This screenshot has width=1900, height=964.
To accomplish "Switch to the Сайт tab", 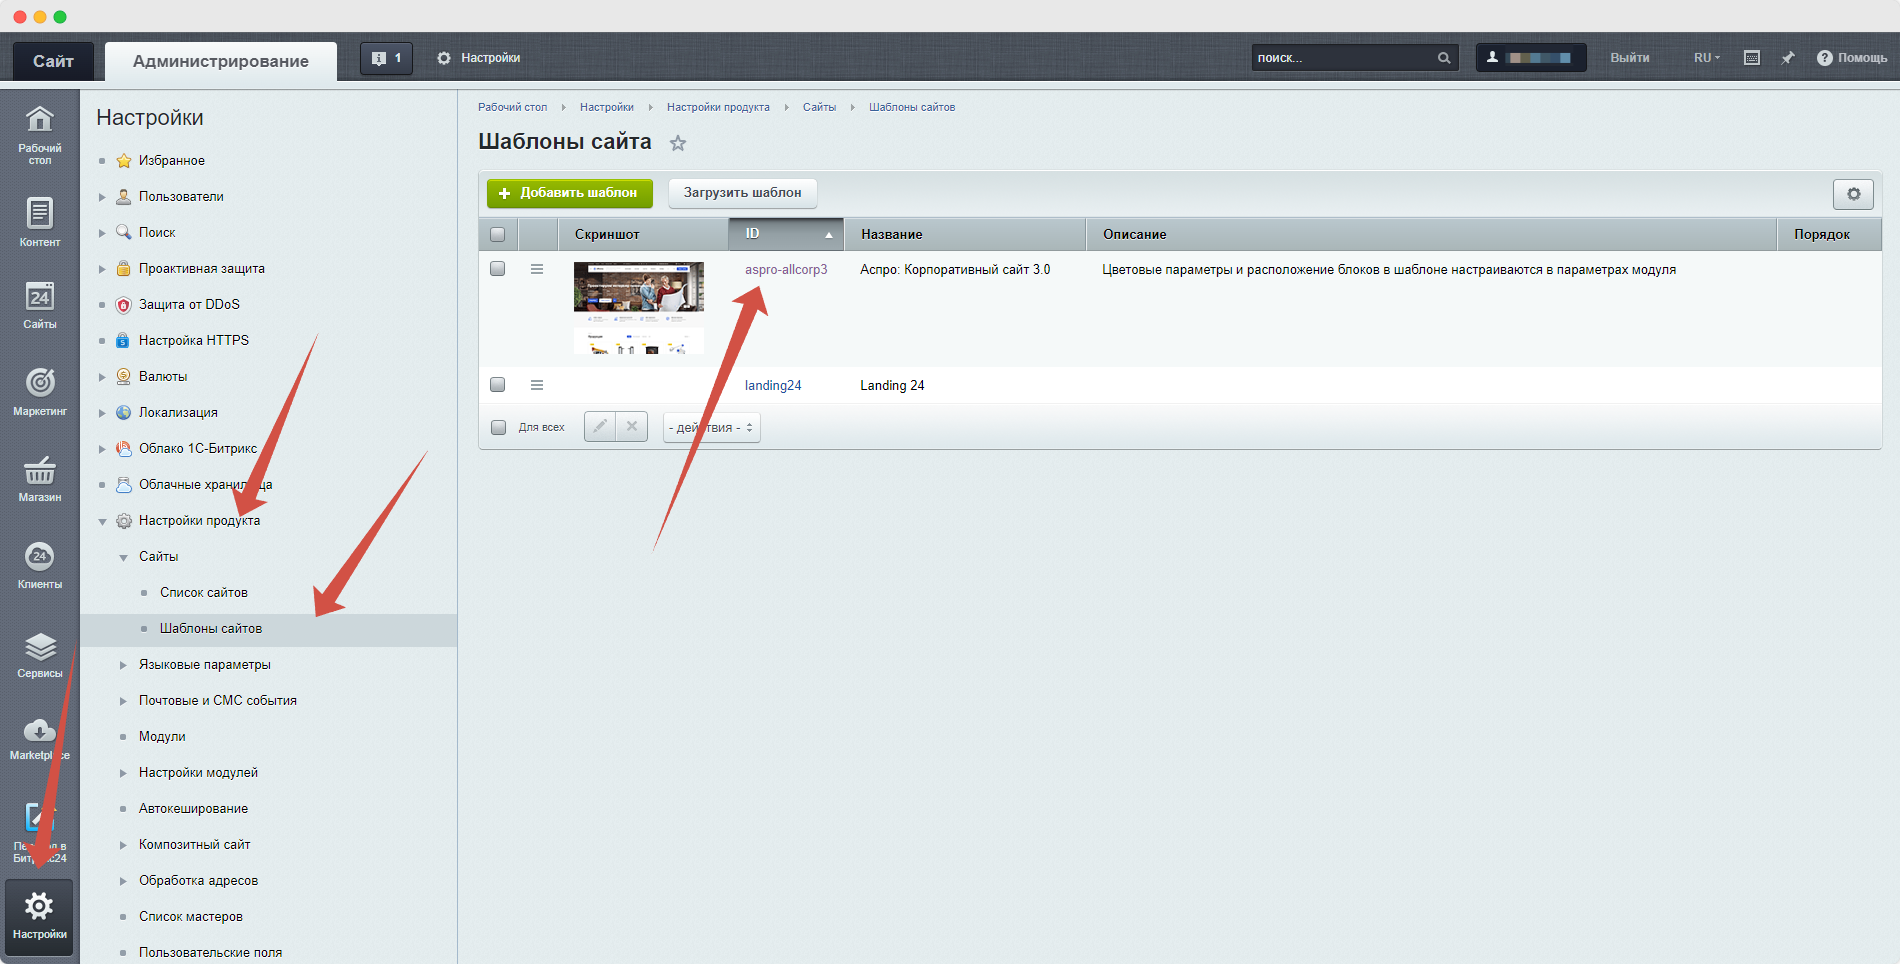I will point(53,61).
